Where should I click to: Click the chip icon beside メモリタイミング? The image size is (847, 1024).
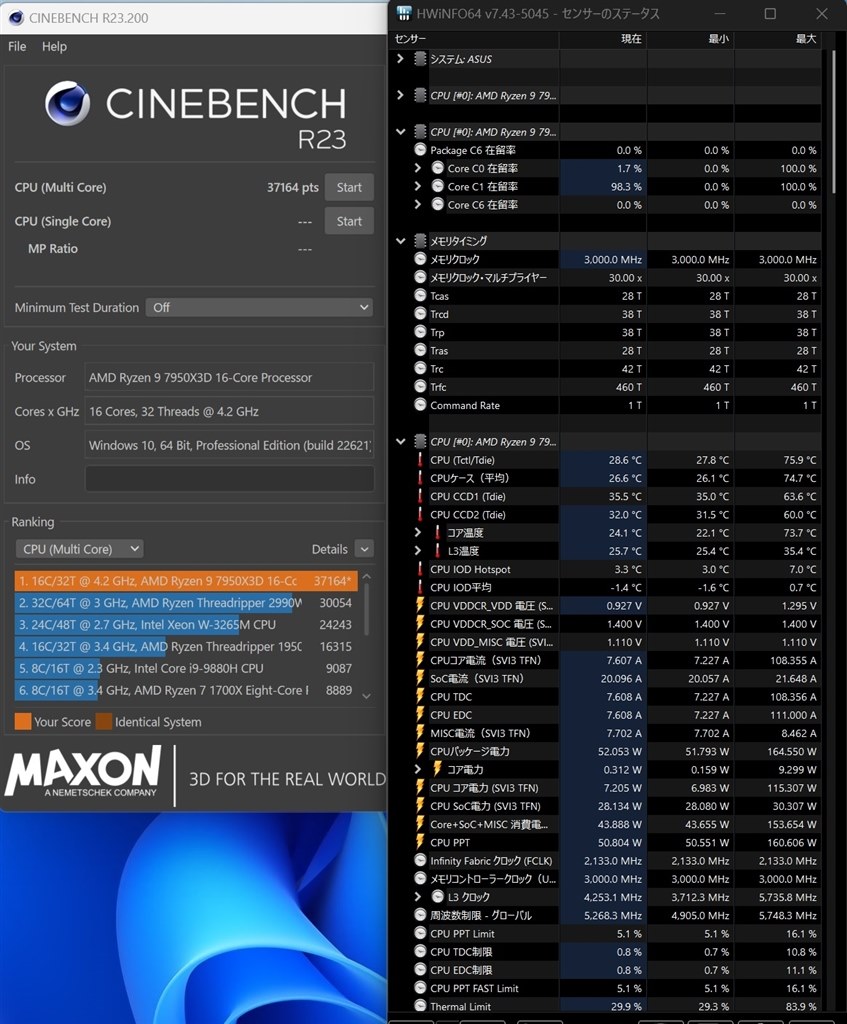click(421, 241)
